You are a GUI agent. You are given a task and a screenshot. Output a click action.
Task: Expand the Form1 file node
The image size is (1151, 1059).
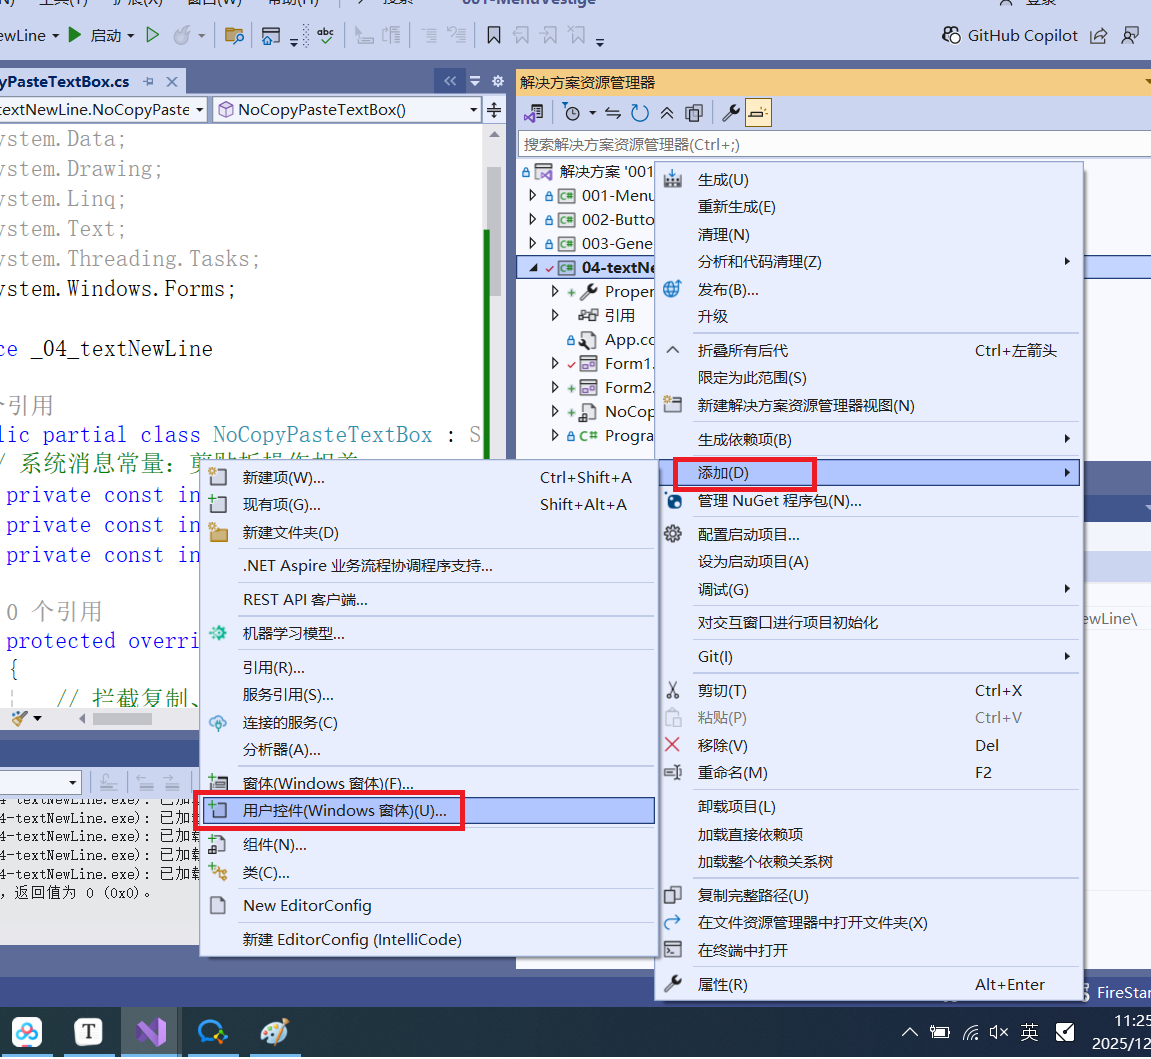point(555,363)
